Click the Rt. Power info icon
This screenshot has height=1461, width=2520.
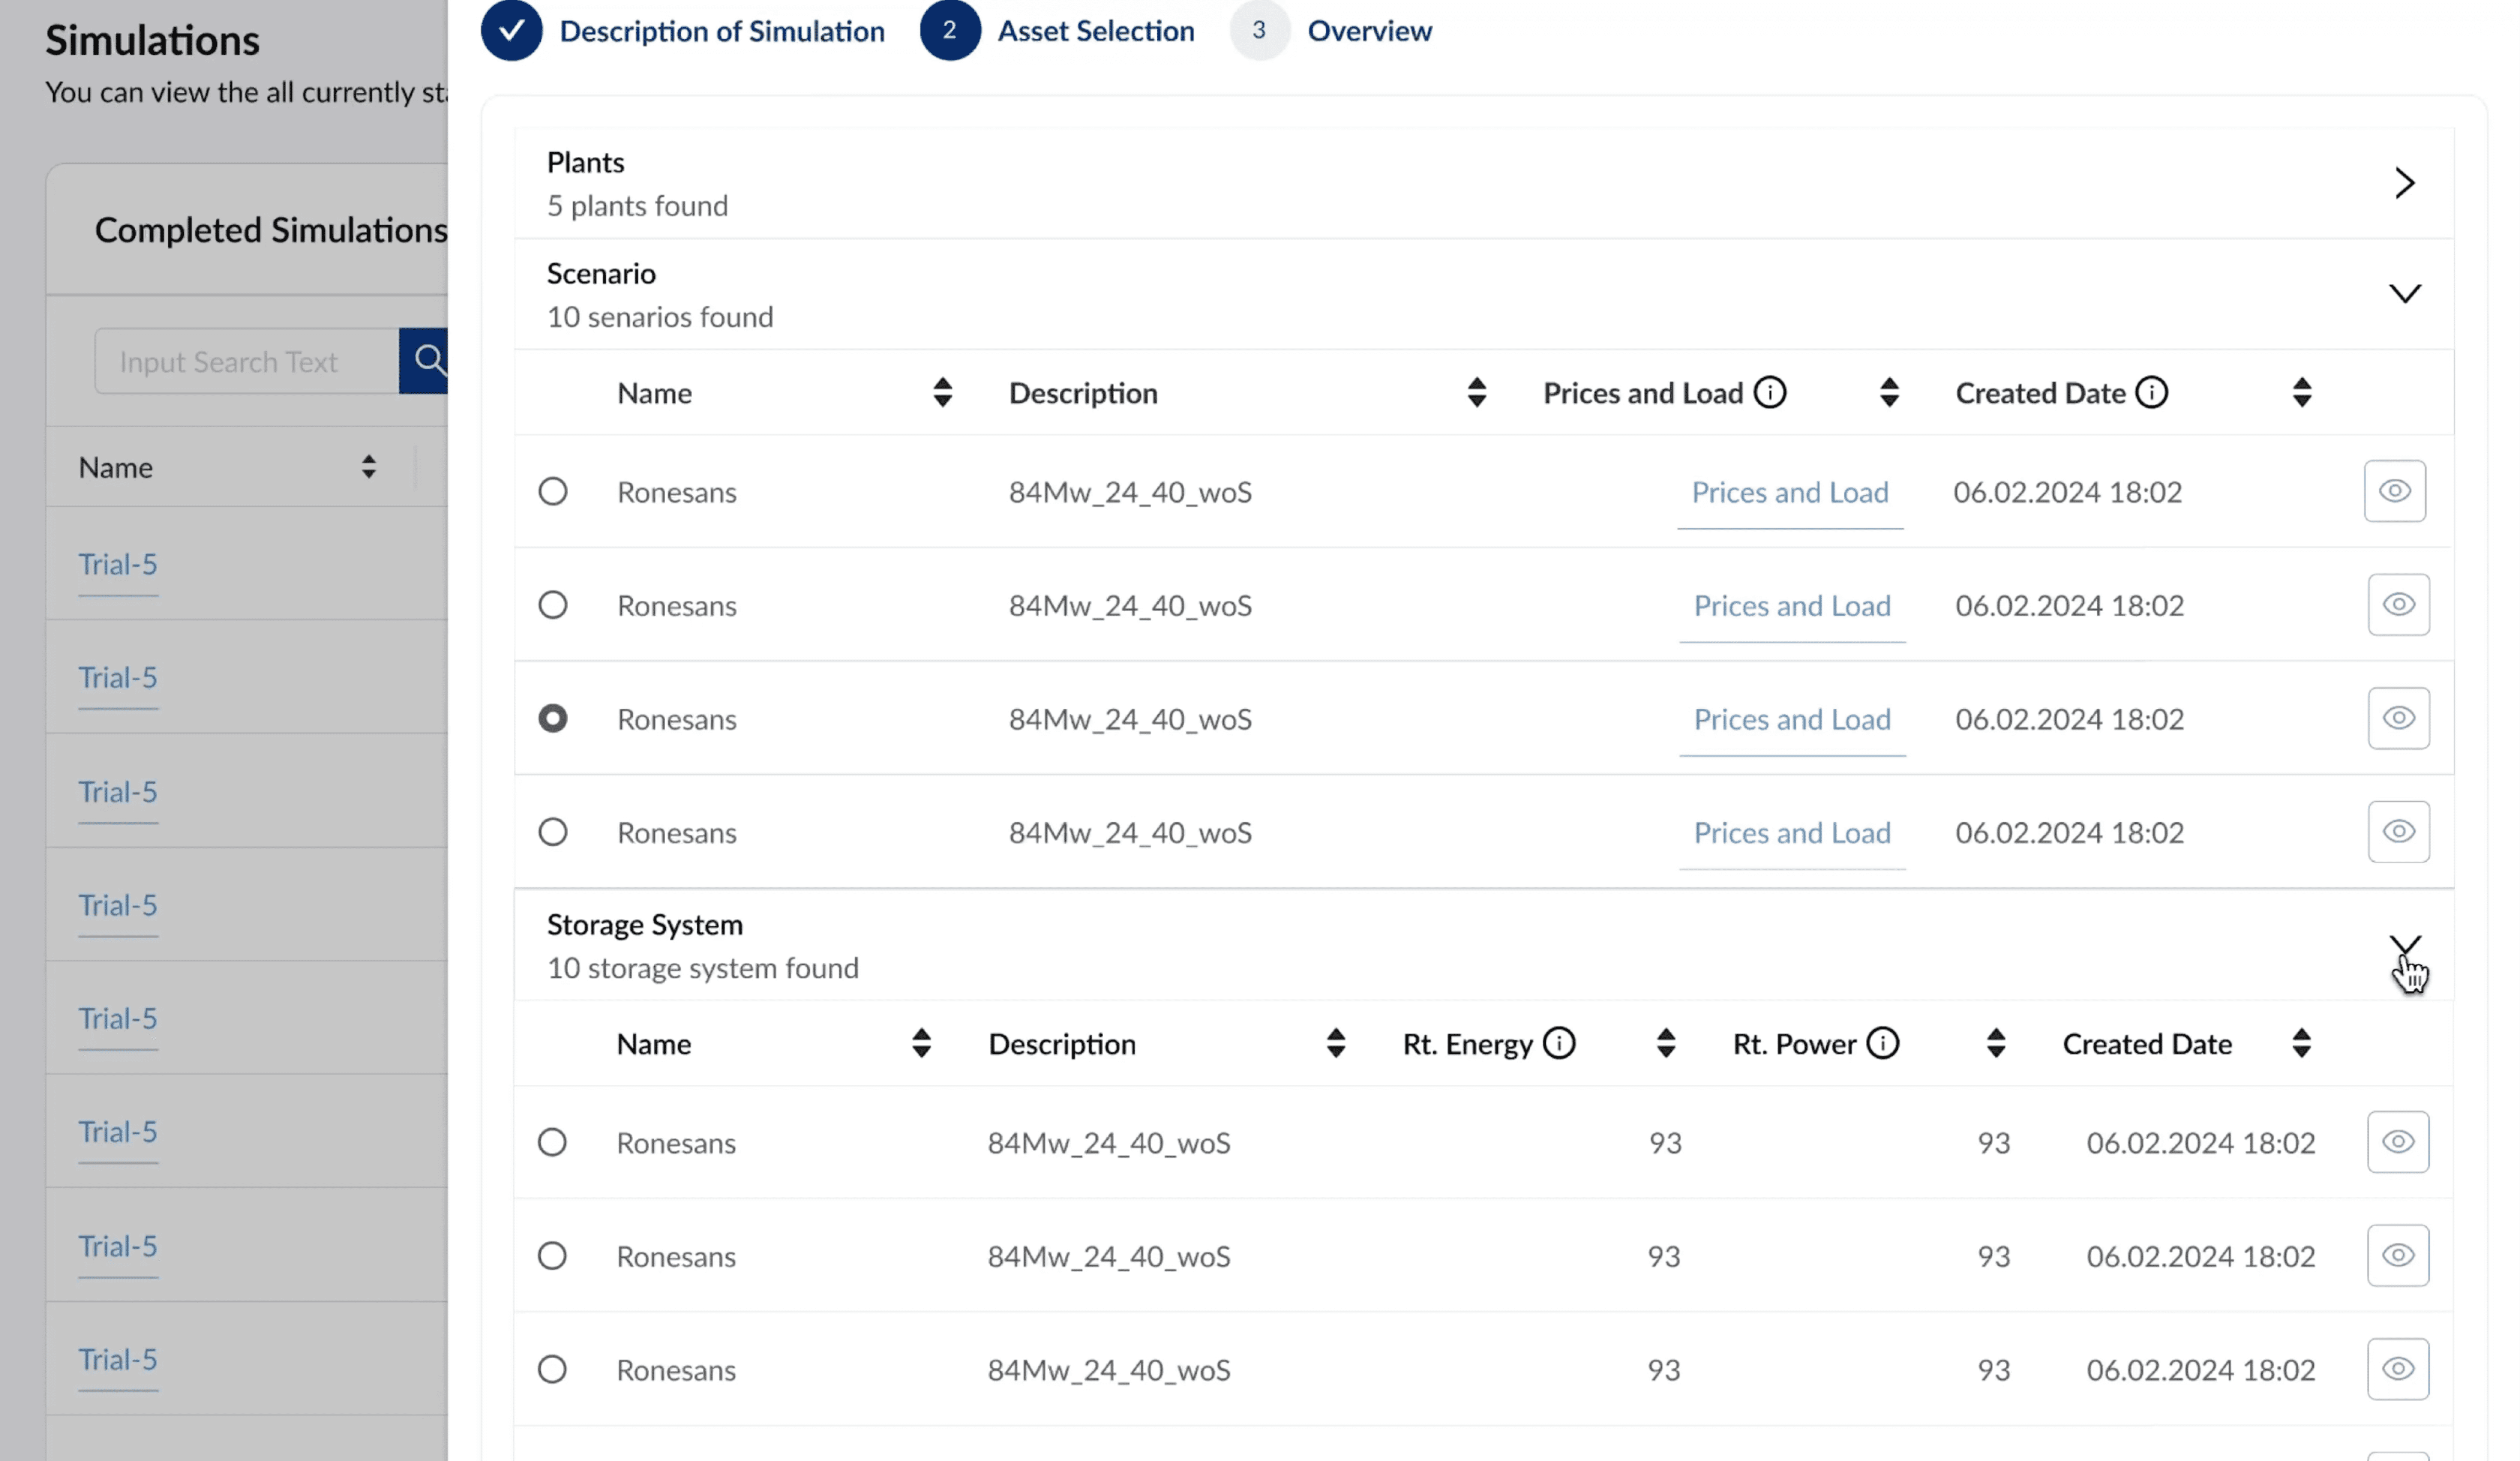point(1882,1043)
